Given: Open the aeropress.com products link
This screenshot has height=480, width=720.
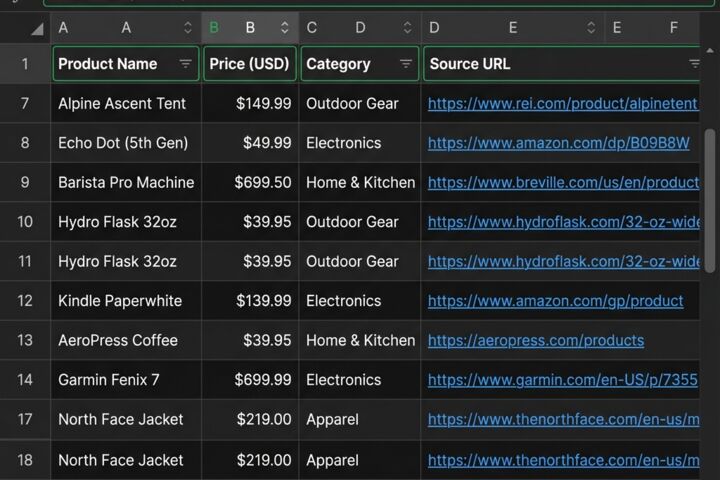Looking at the screenshot, I should point(536,340).
